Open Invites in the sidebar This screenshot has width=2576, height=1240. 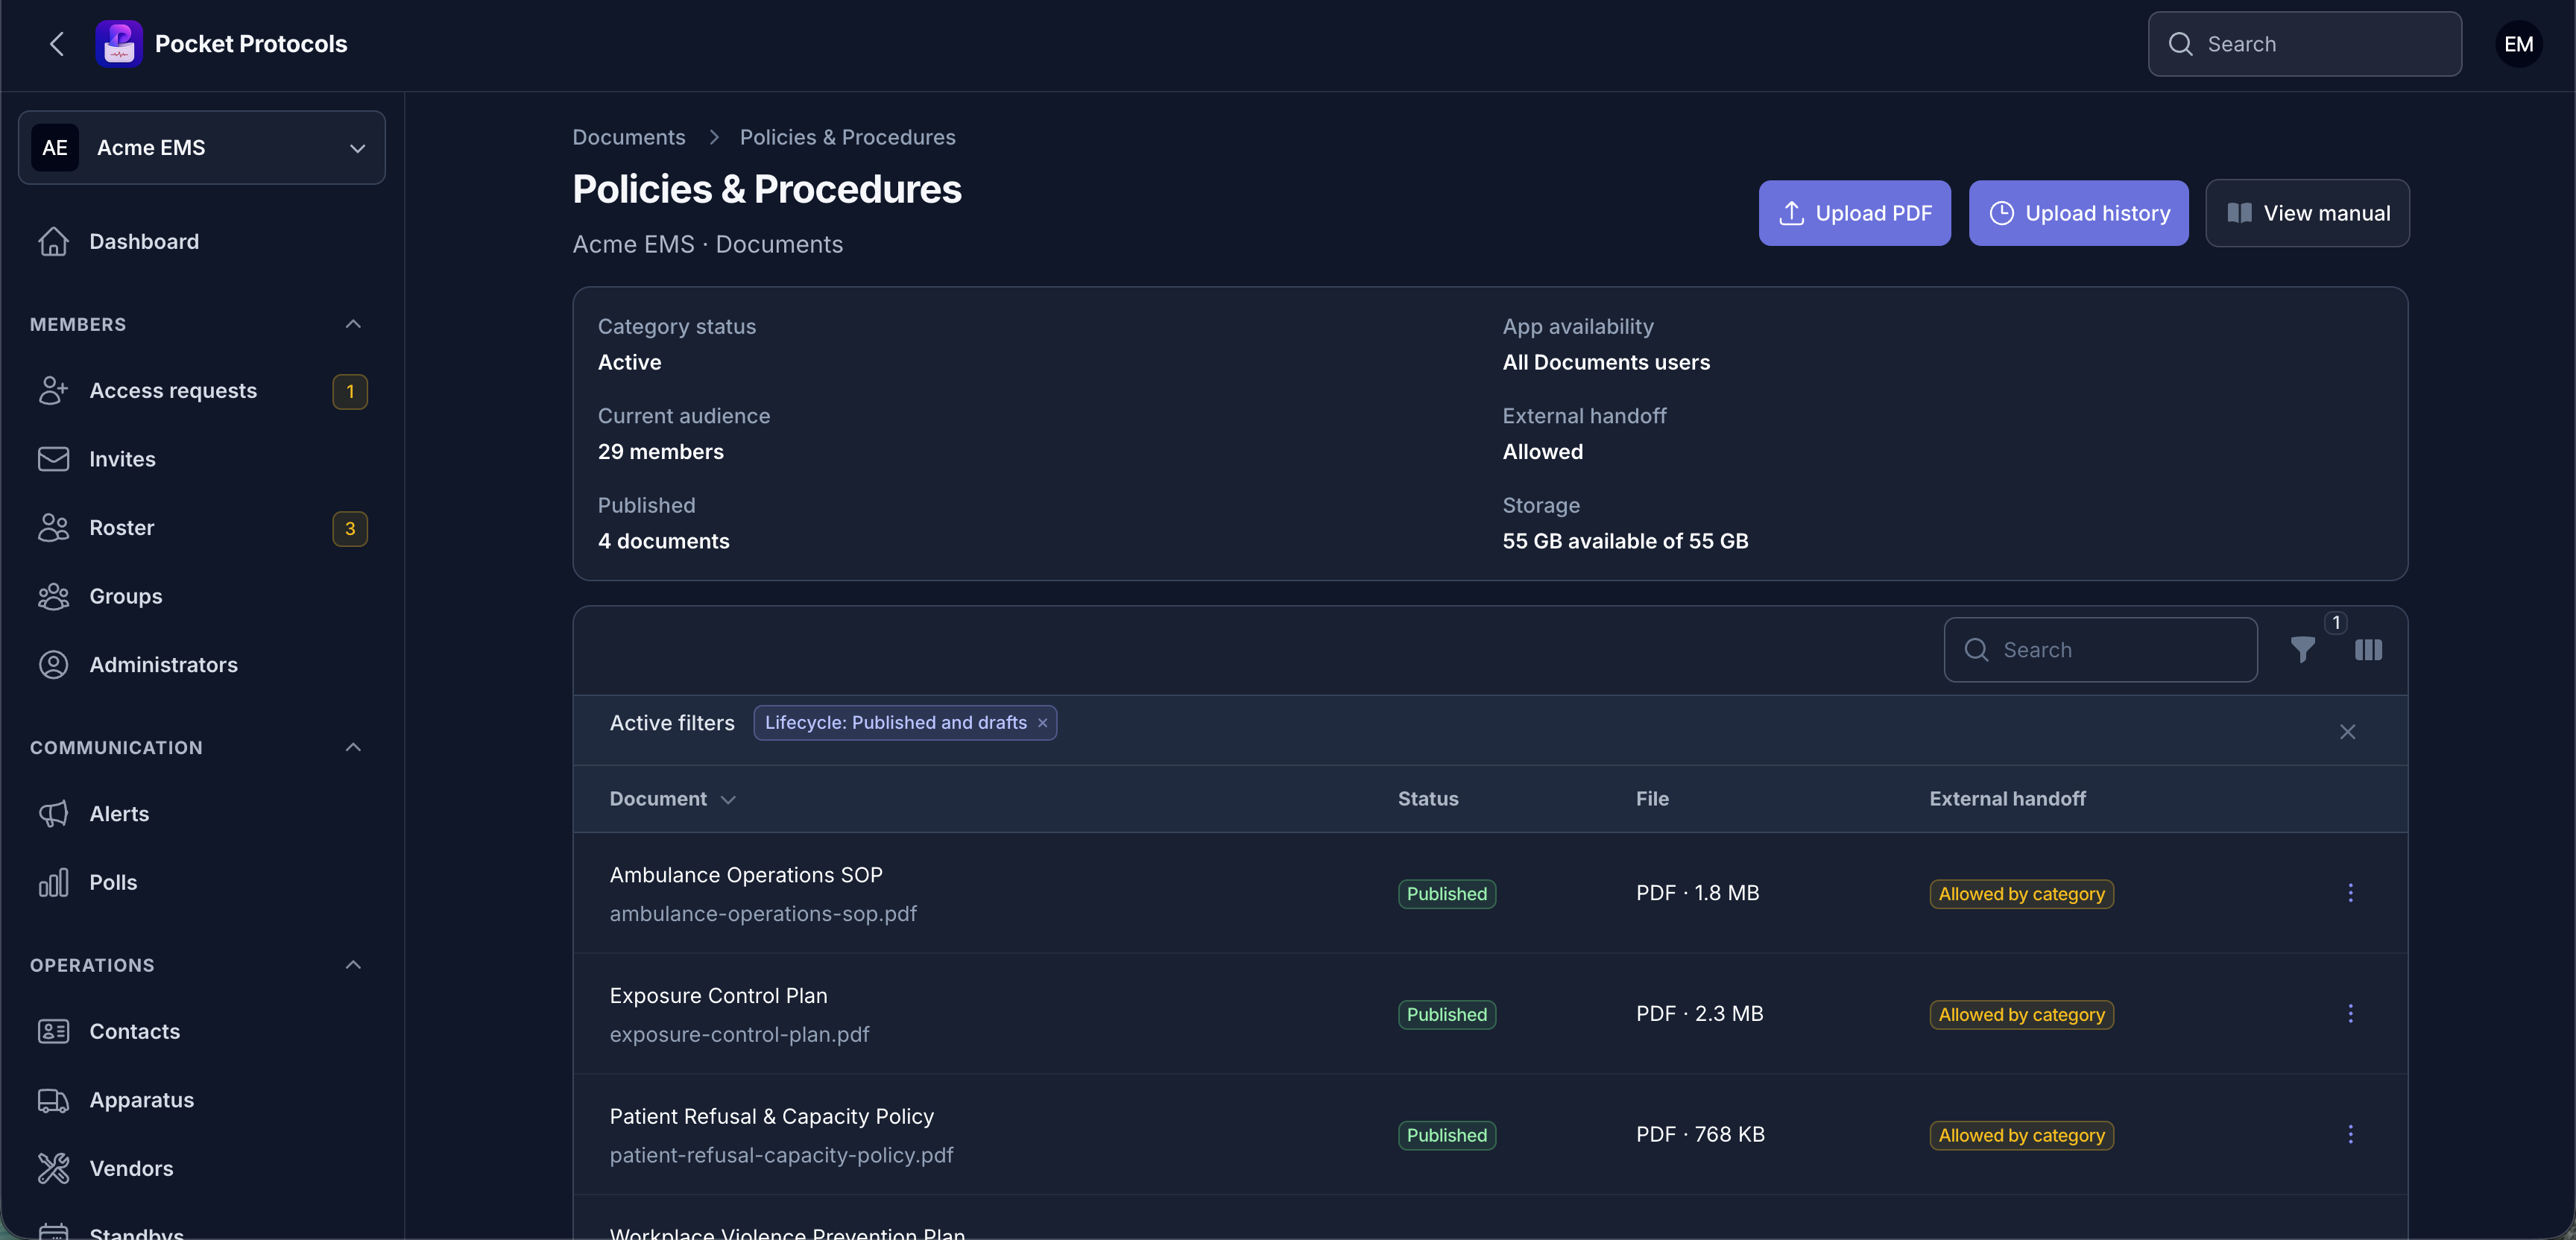click(202, 459)
